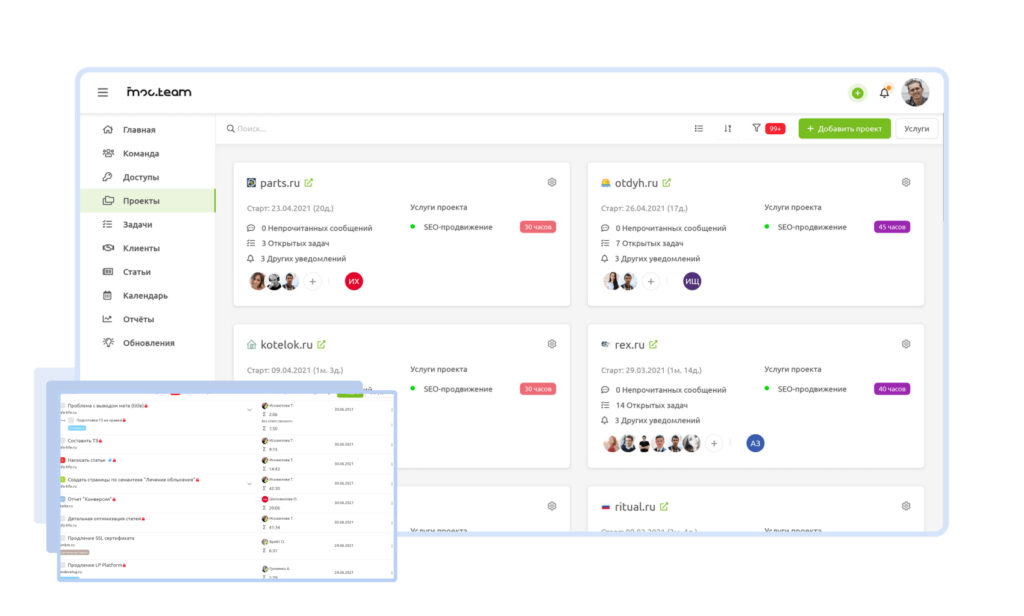1024x616 pixels.
Task: Open settings gear on the parts.ru project card
Action: [551, 182]
